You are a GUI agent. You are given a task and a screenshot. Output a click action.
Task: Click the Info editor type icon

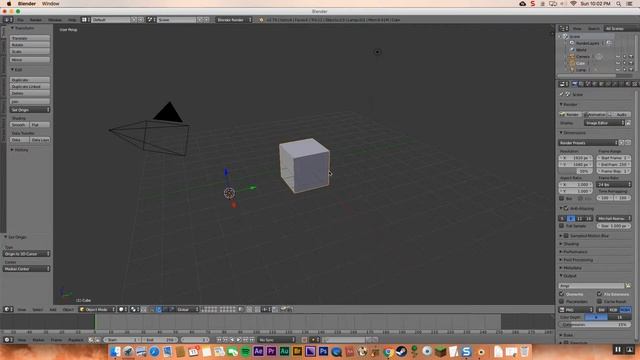coord(8,20)
